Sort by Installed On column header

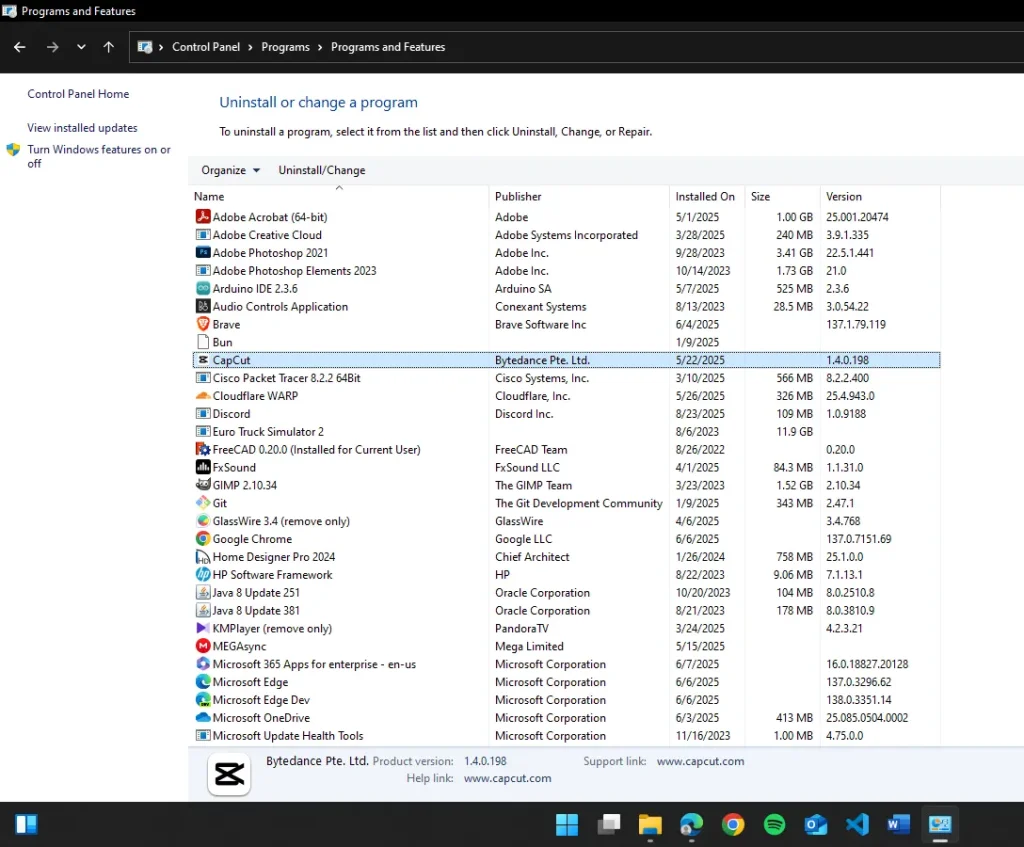(707, 197)
